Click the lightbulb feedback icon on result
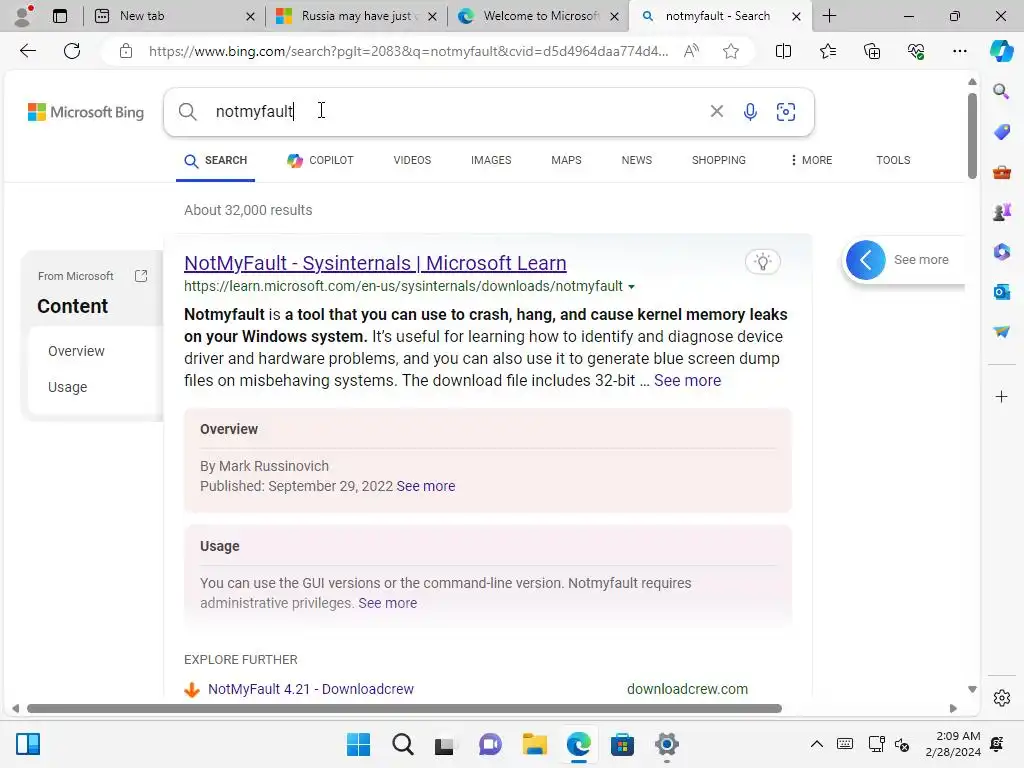 click(763, 262)
